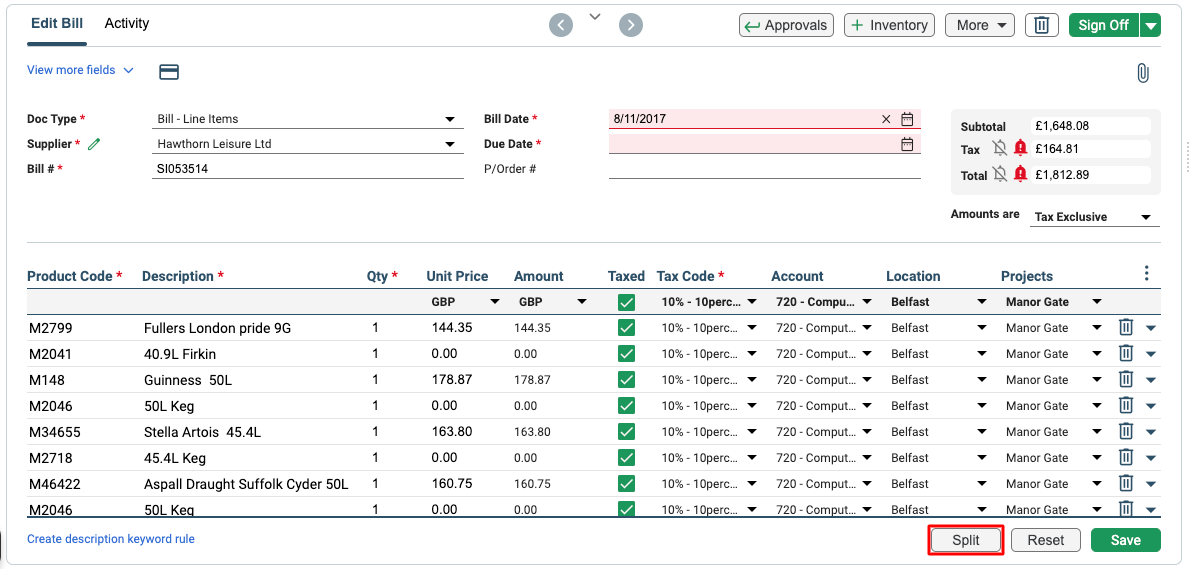Switch to Activity tab
Viewport: 1190px width, 569px height.
[127, 24]
